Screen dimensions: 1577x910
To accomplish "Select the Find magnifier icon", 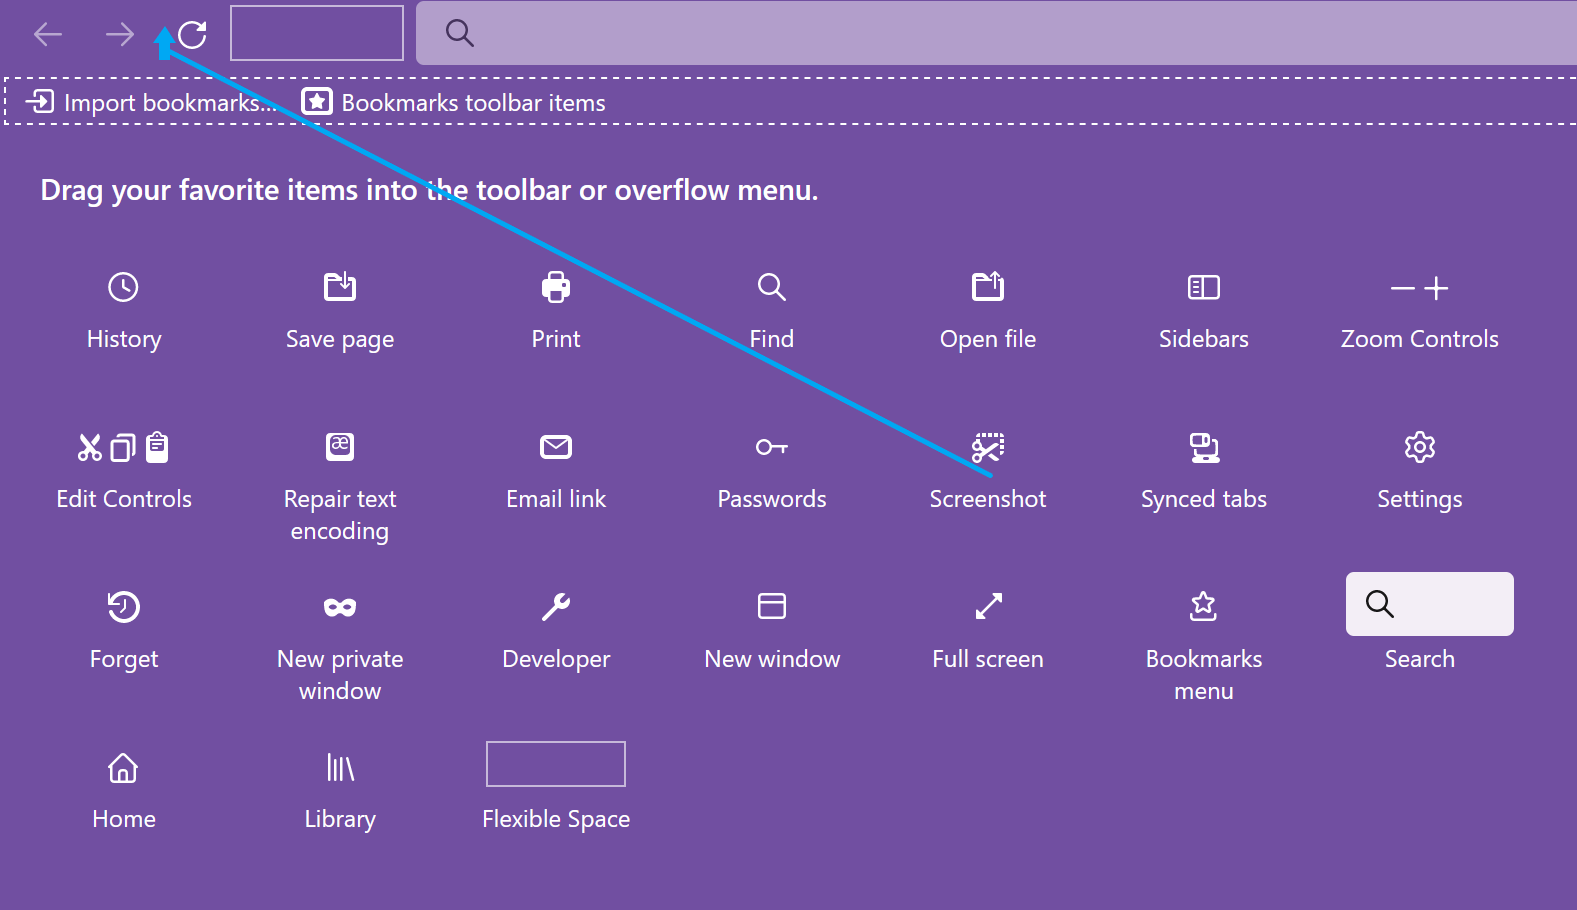I will pos(771,288).
